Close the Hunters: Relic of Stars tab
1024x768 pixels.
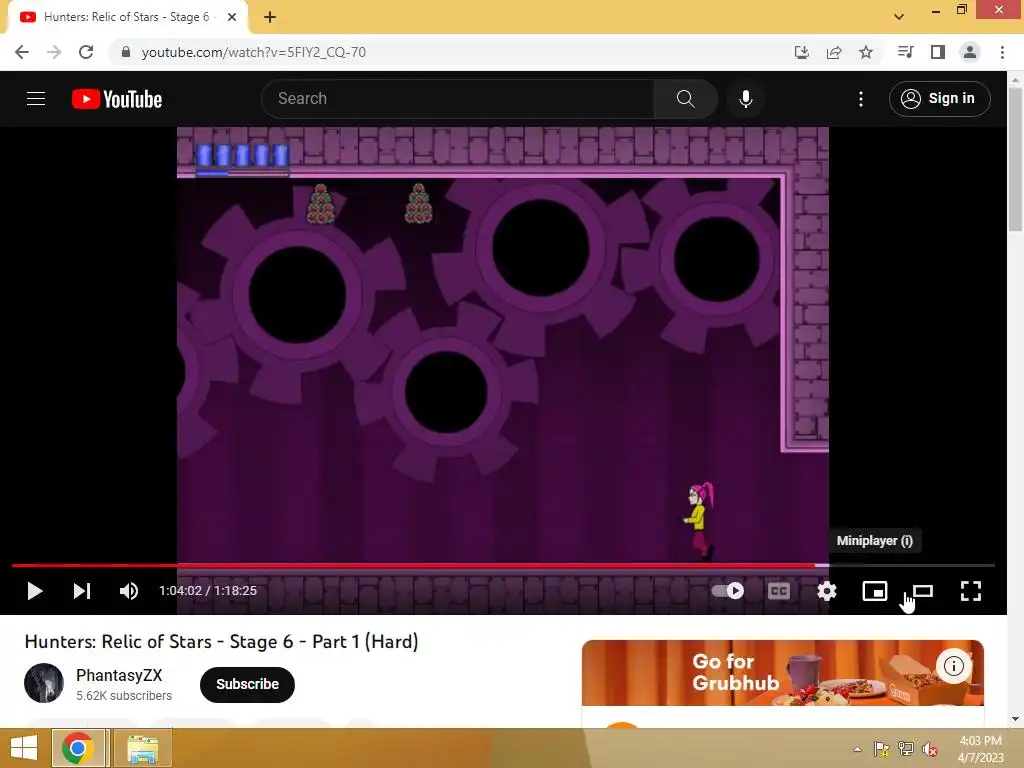[232, 18]
